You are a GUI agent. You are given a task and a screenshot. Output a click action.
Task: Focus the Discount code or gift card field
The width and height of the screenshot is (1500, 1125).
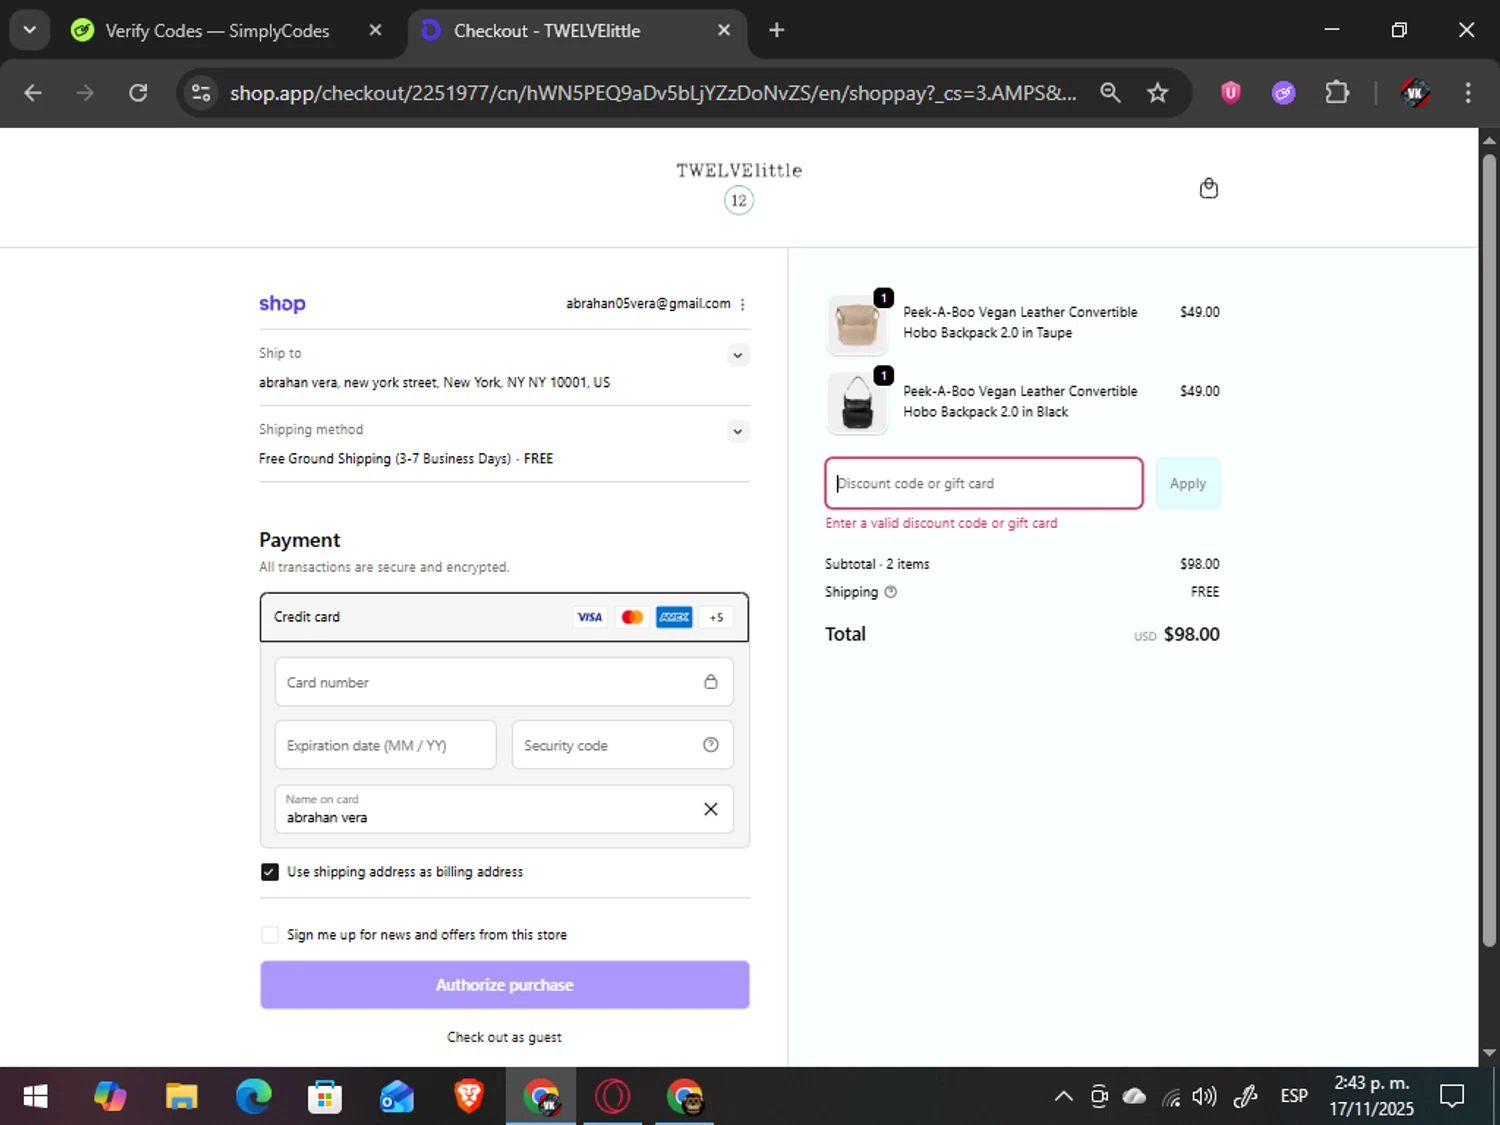click(x=984, y=483)
